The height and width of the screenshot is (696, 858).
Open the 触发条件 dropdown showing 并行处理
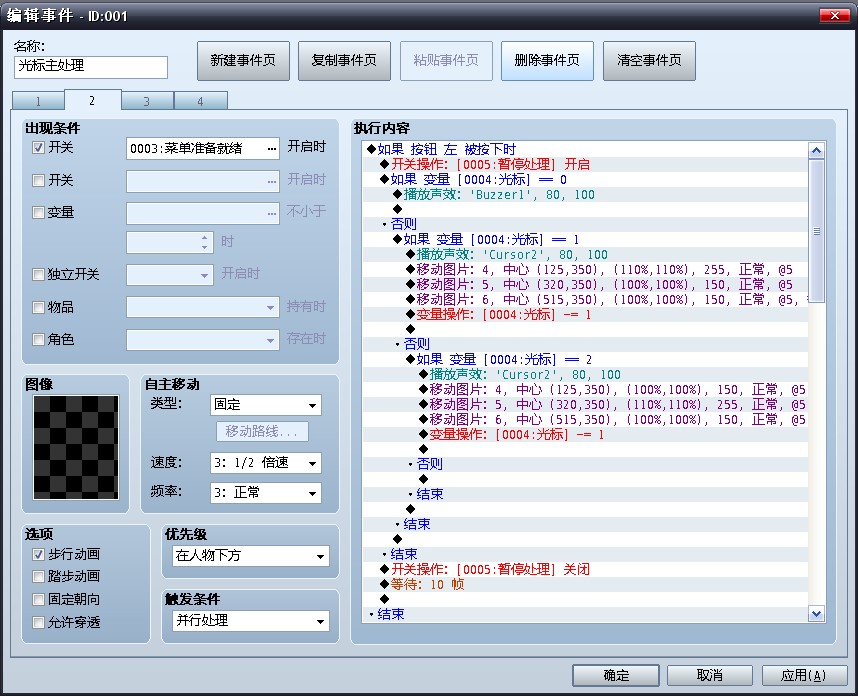251,621
